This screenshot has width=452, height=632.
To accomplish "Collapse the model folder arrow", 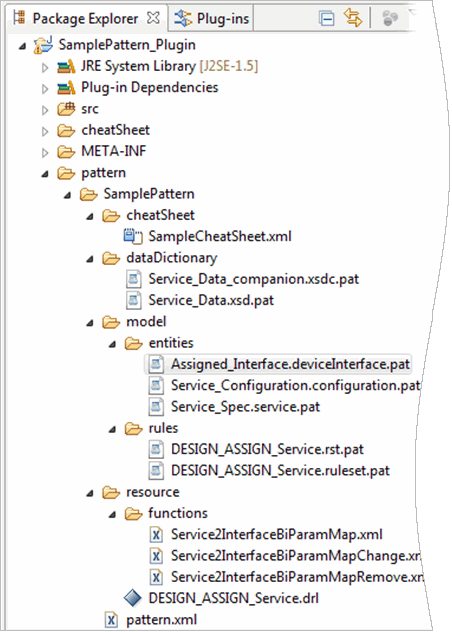I will point(90,323).
